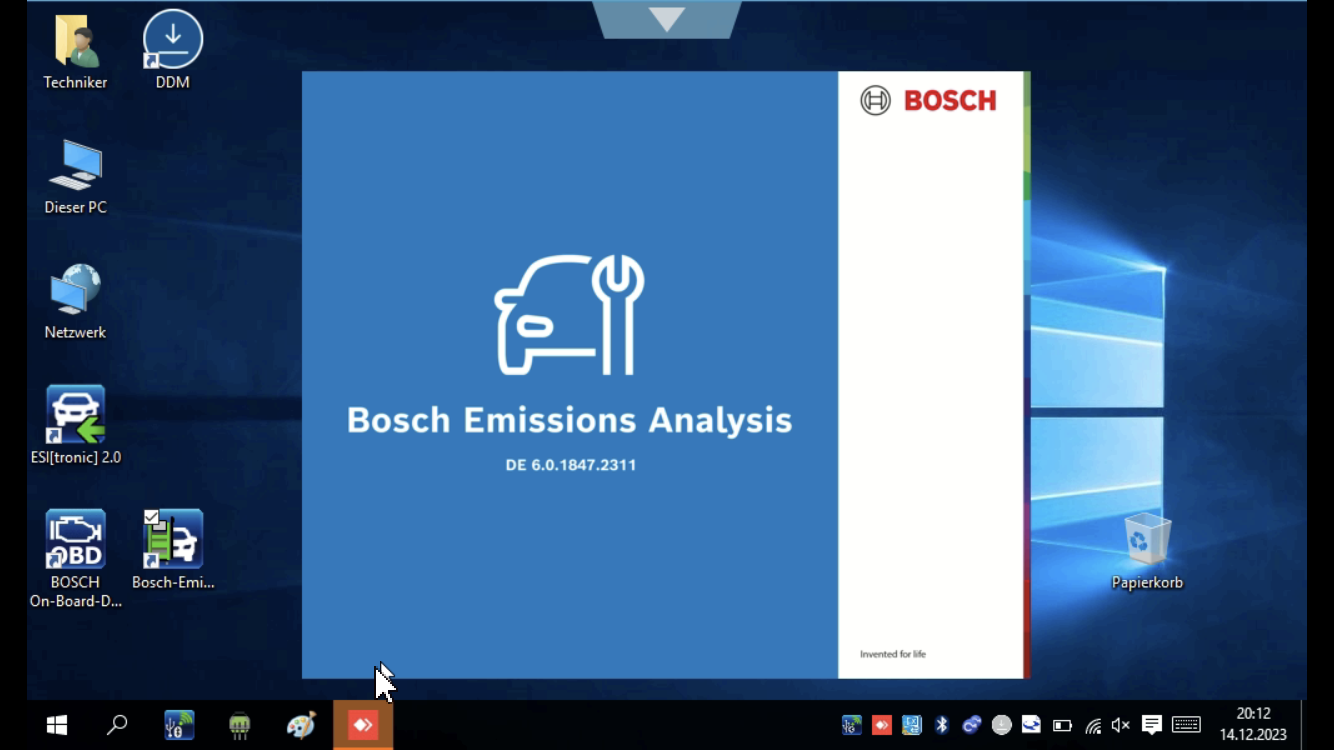Open the battery status tray icon

pos(1062,725)
